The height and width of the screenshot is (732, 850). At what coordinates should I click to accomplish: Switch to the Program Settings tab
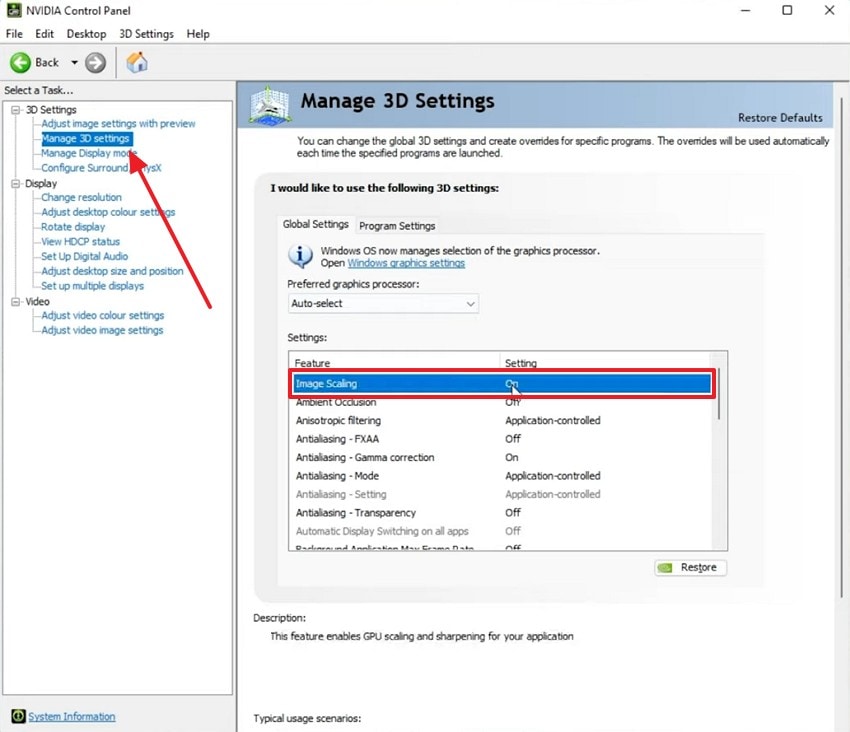[397, 226]
